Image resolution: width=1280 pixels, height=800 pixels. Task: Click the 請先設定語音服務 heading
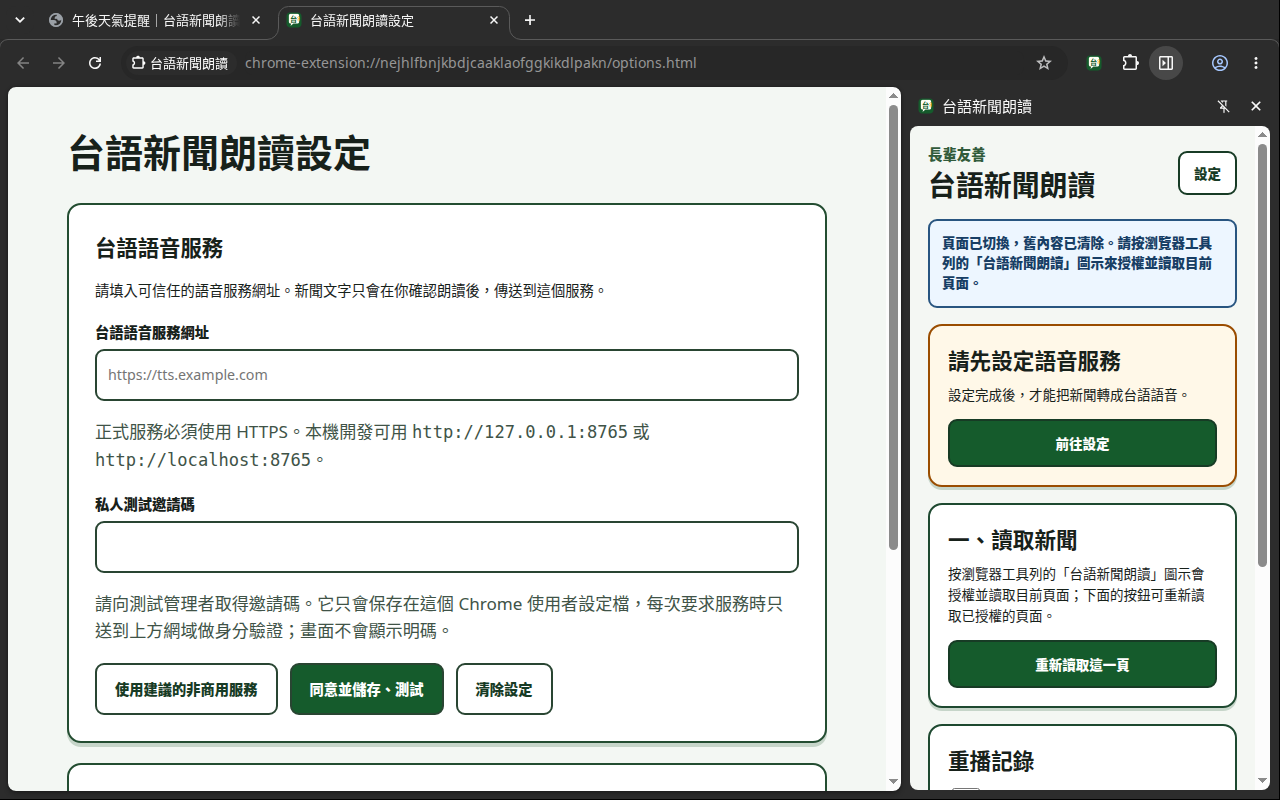[1034, 361]
